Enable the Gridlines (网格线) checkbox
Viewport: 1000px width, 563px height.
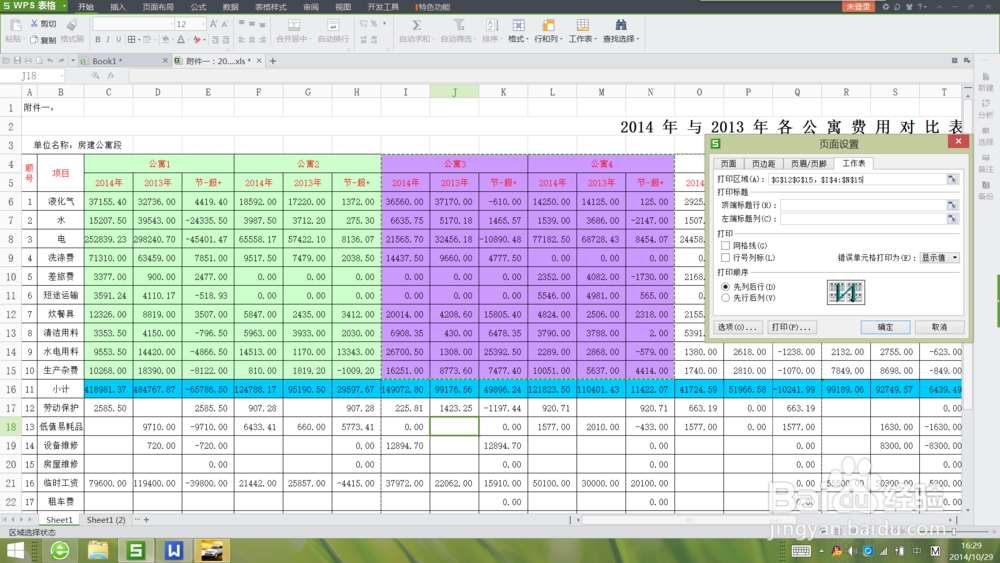coord(725,245)
